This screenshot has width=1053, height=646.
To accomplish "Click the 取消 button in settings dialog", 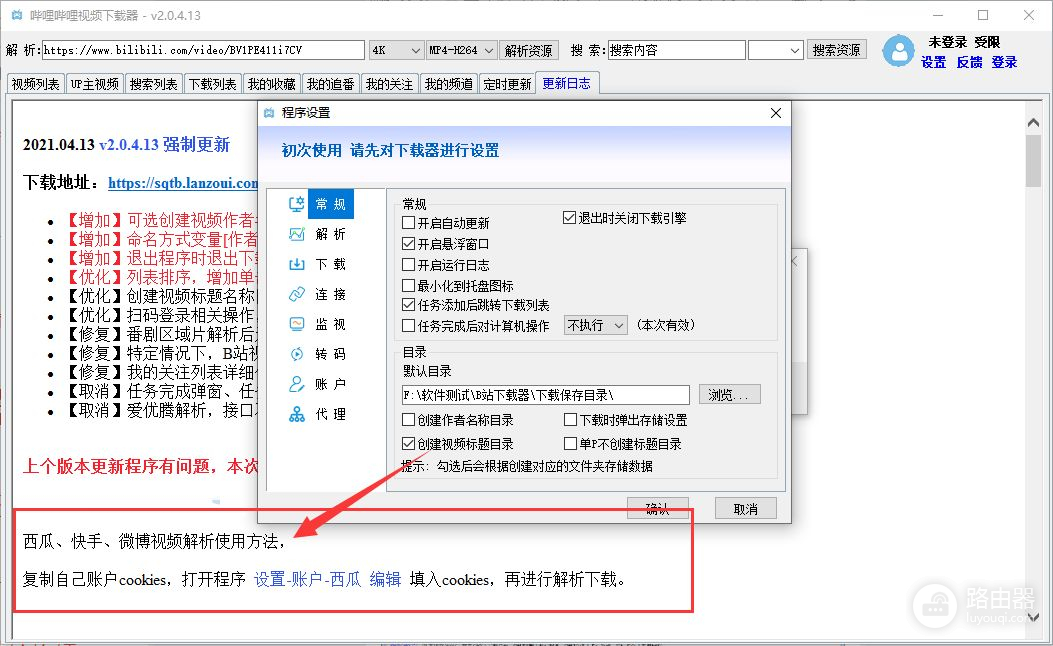I will (745, 508).
